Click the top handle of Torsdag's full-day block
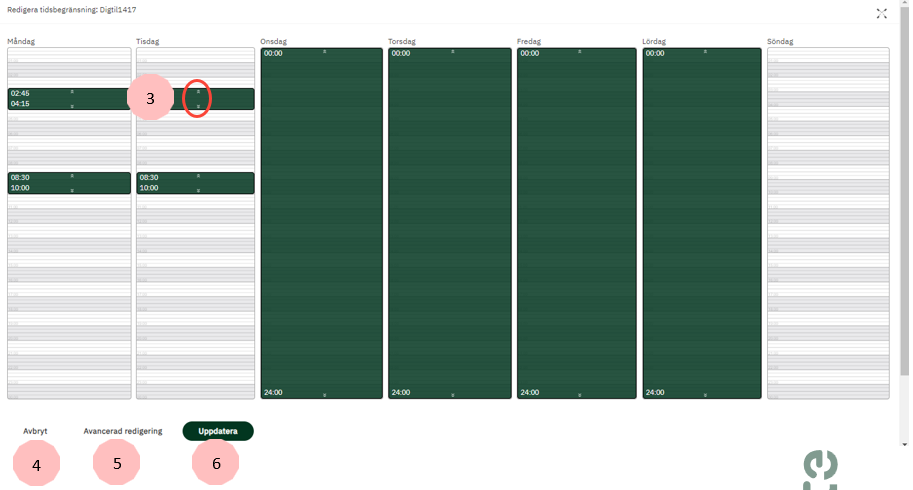The height and width of the screenshot is (490, 913). pos(452,52)
